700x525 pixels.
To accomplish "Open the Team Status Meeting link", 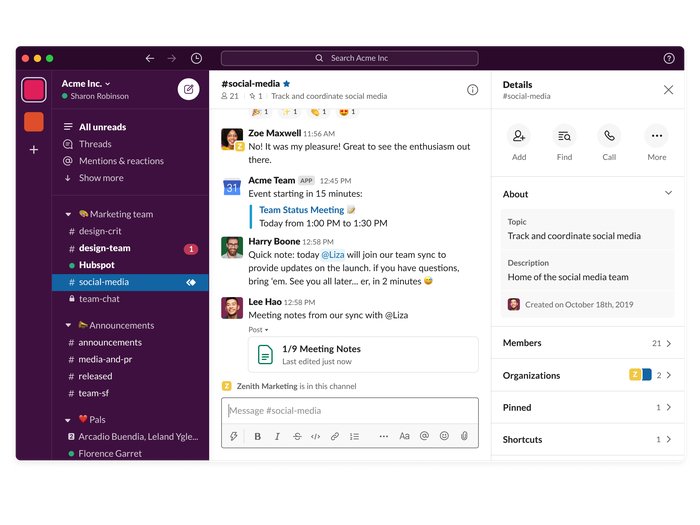I will click(x=301, y=210).
